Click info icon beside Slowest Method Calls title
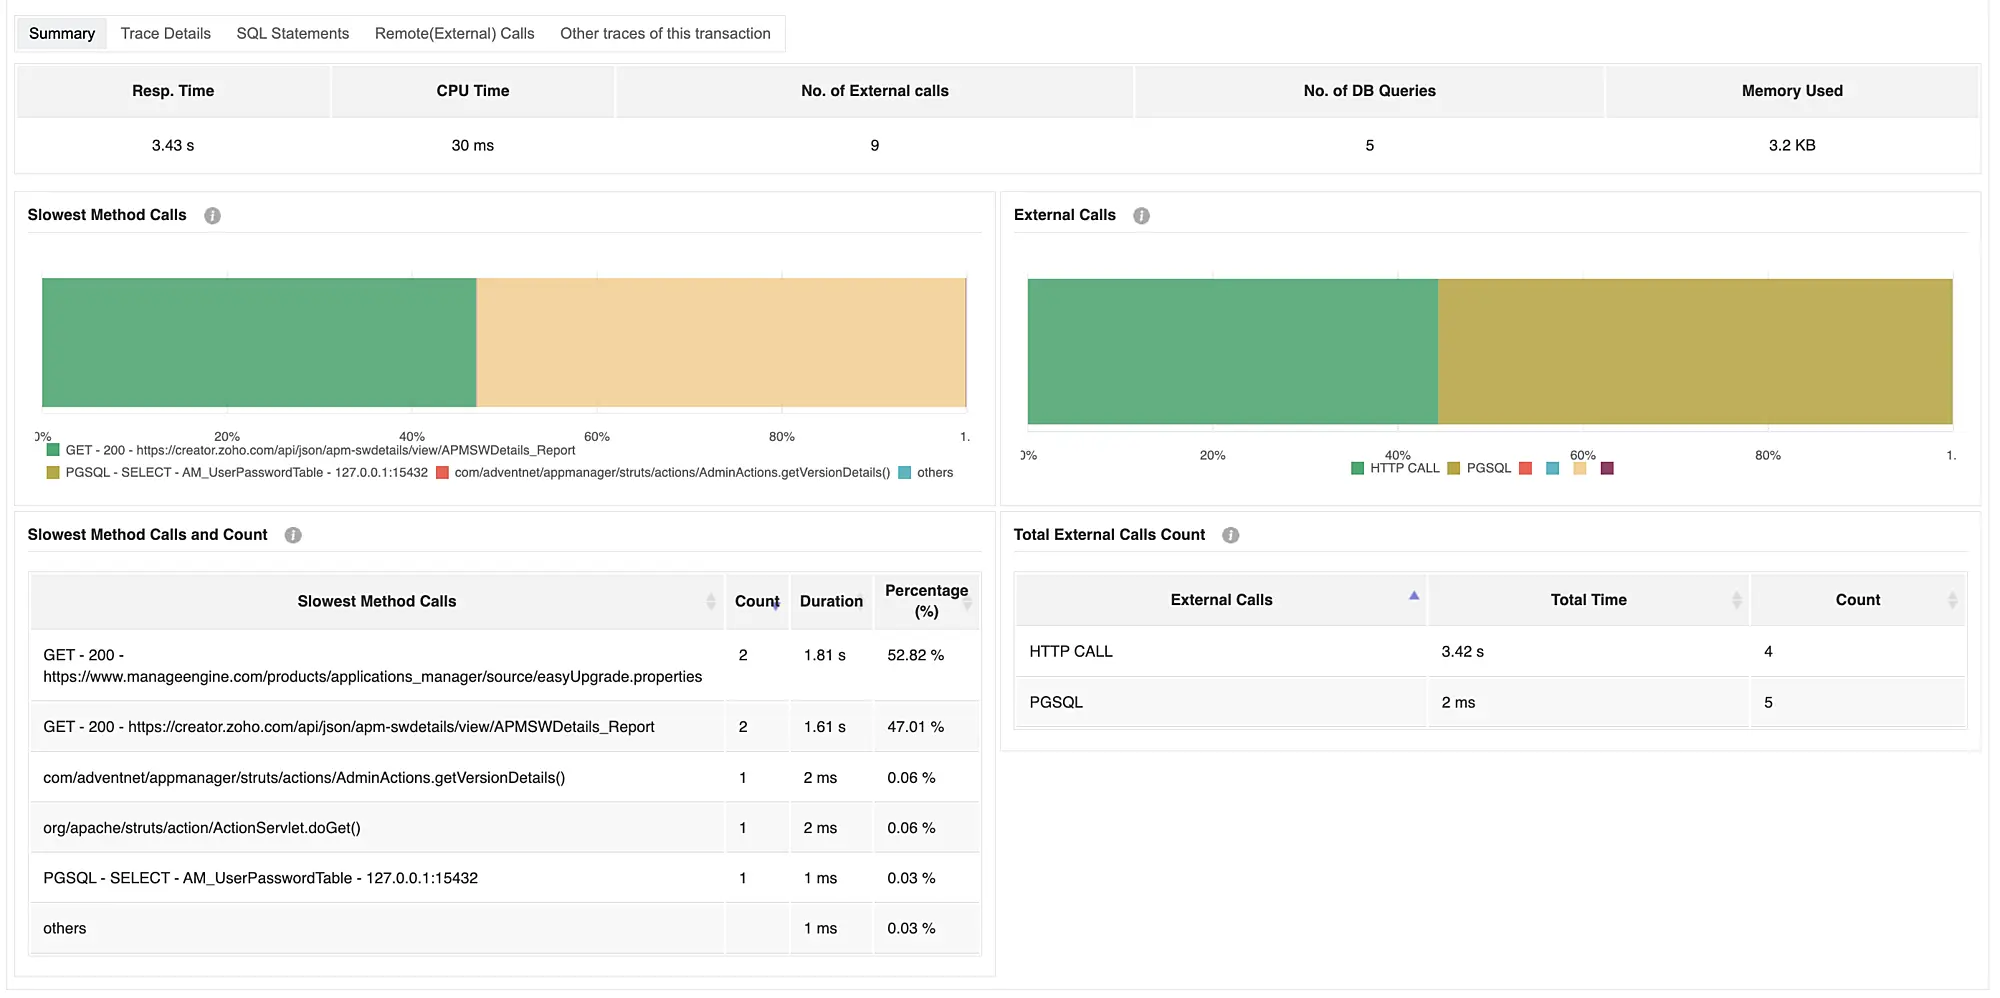Screen dimensions: 2000x998 [212, 215]
